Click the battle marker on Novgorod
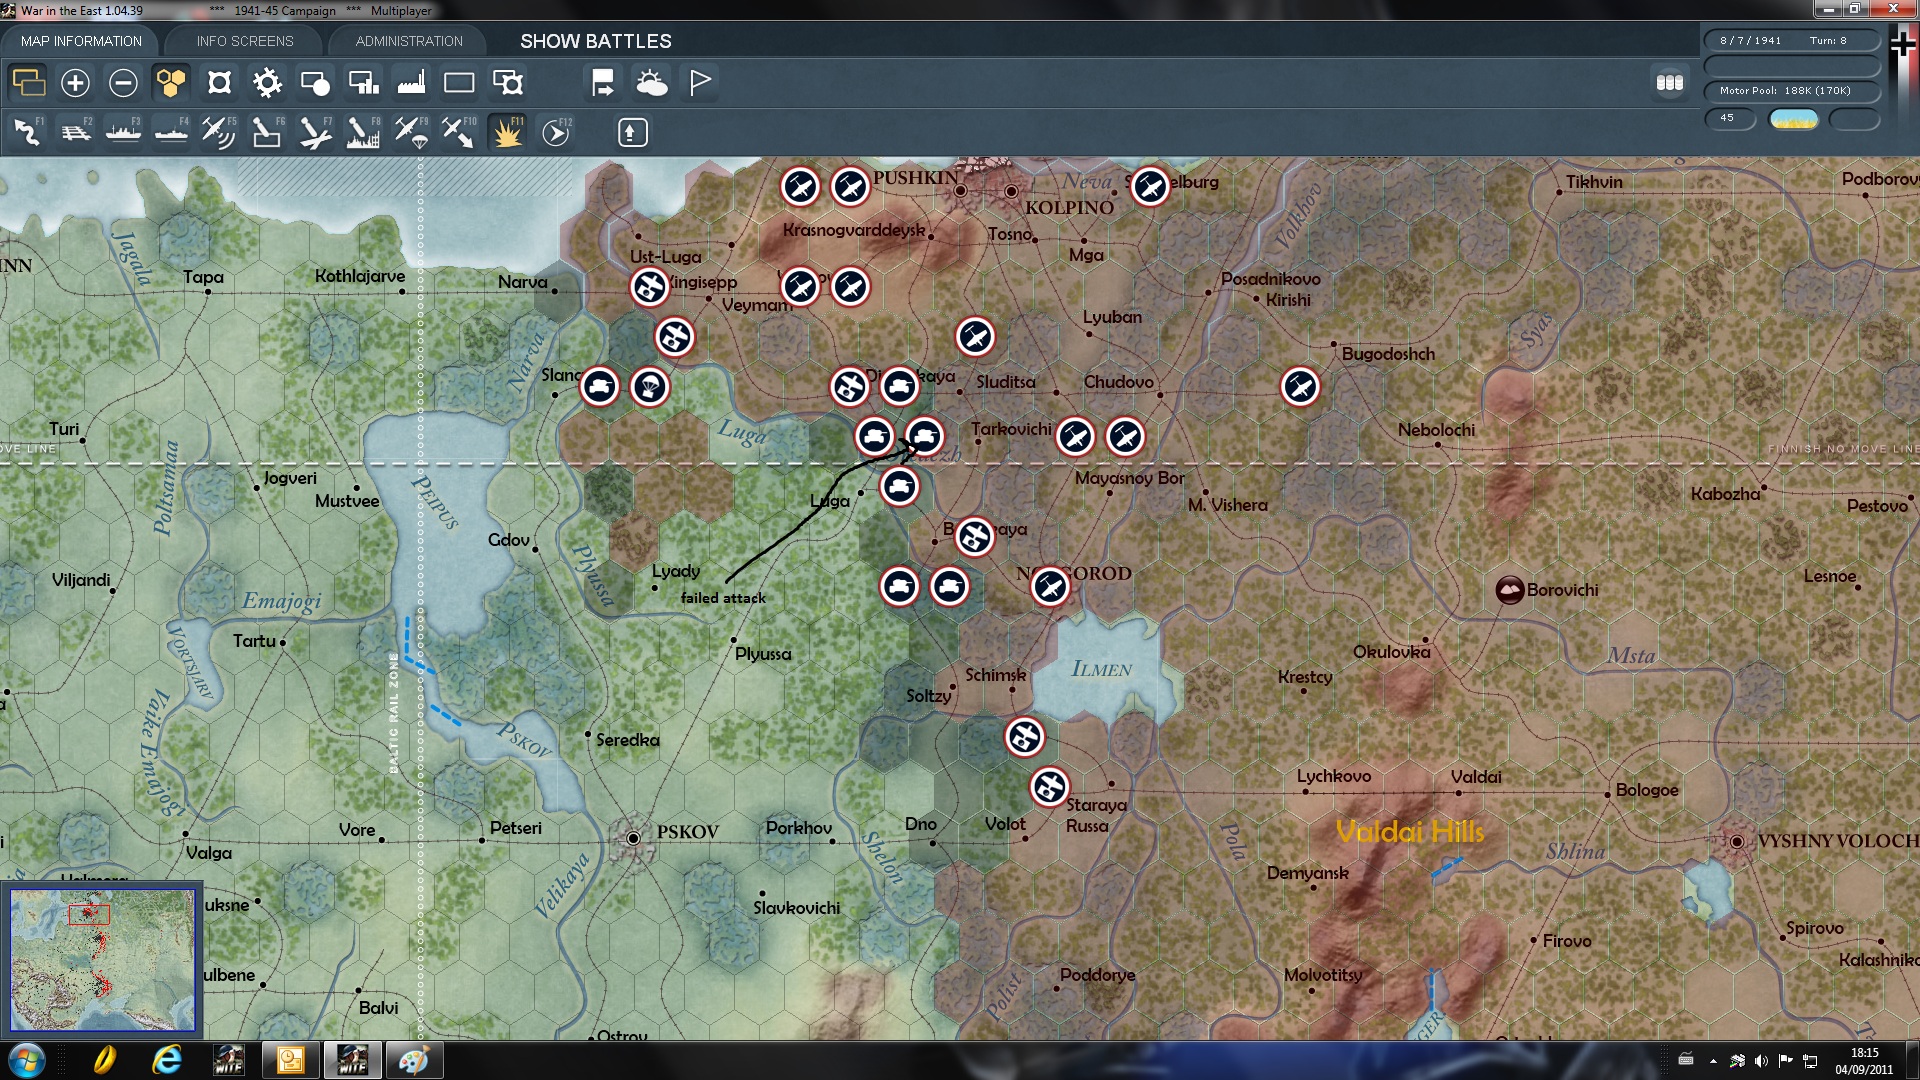 (x=1050, y=586)
